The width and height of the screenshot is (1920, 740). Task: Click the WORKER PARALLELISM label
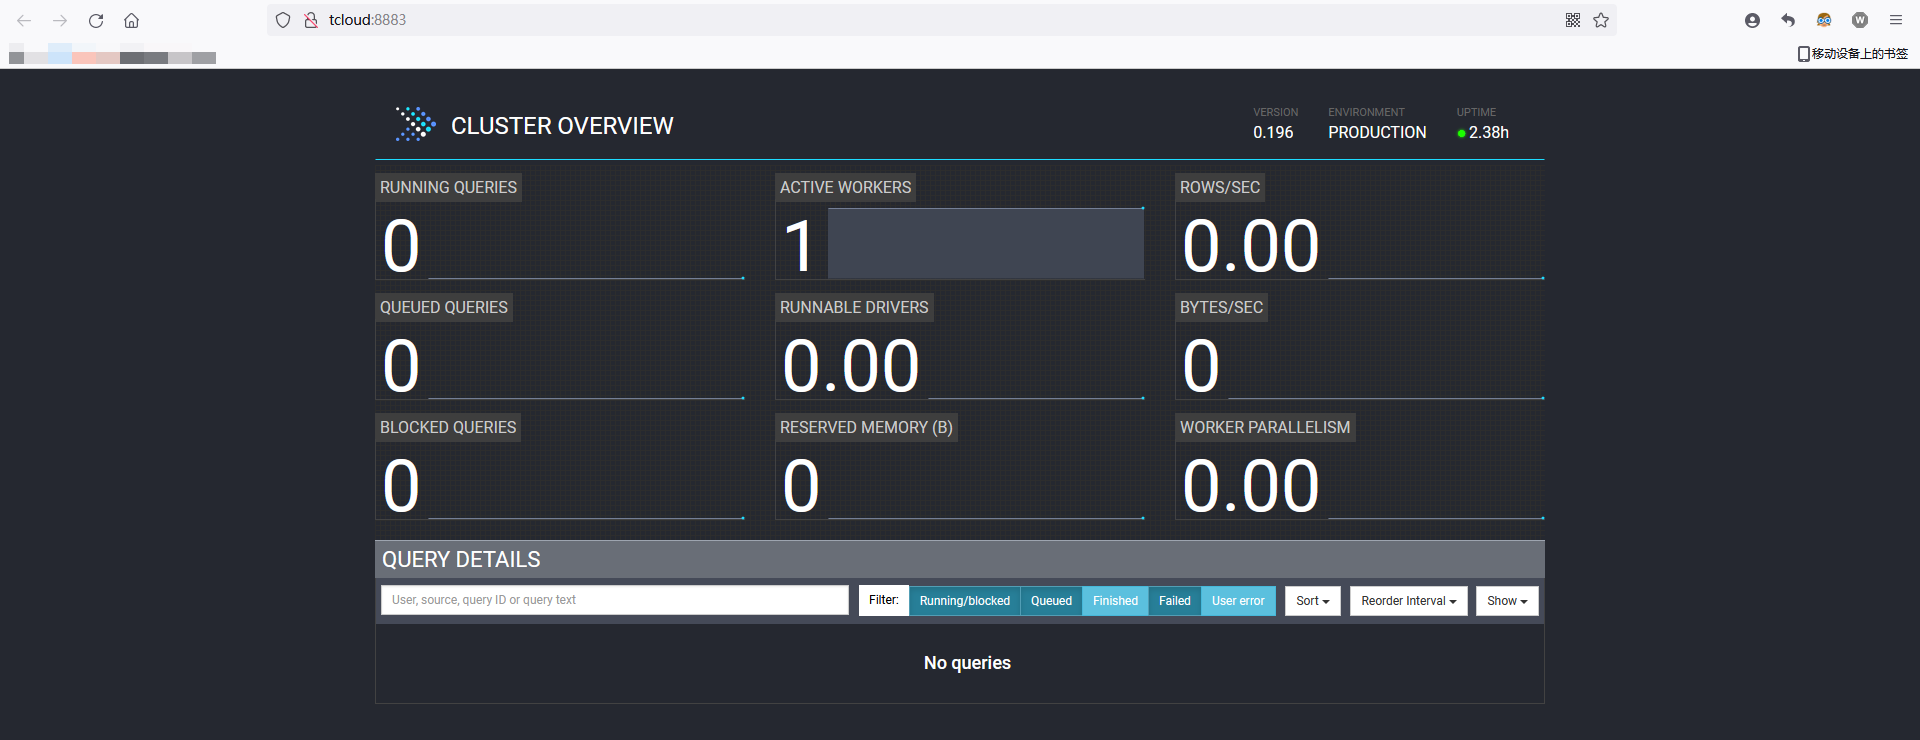[1265, 428]
